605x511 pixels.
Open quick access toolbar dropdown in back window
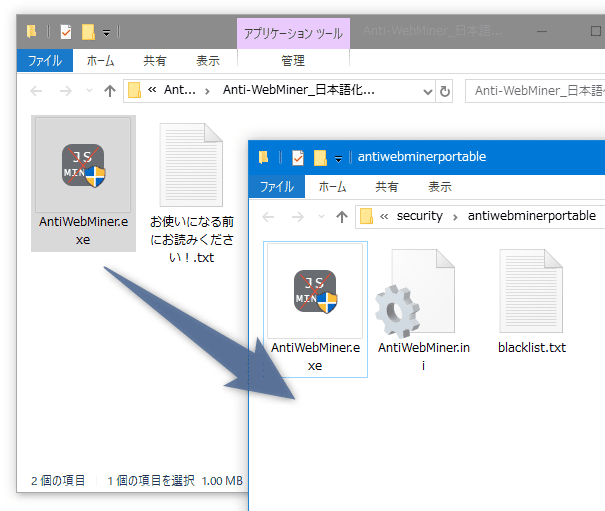106,33
